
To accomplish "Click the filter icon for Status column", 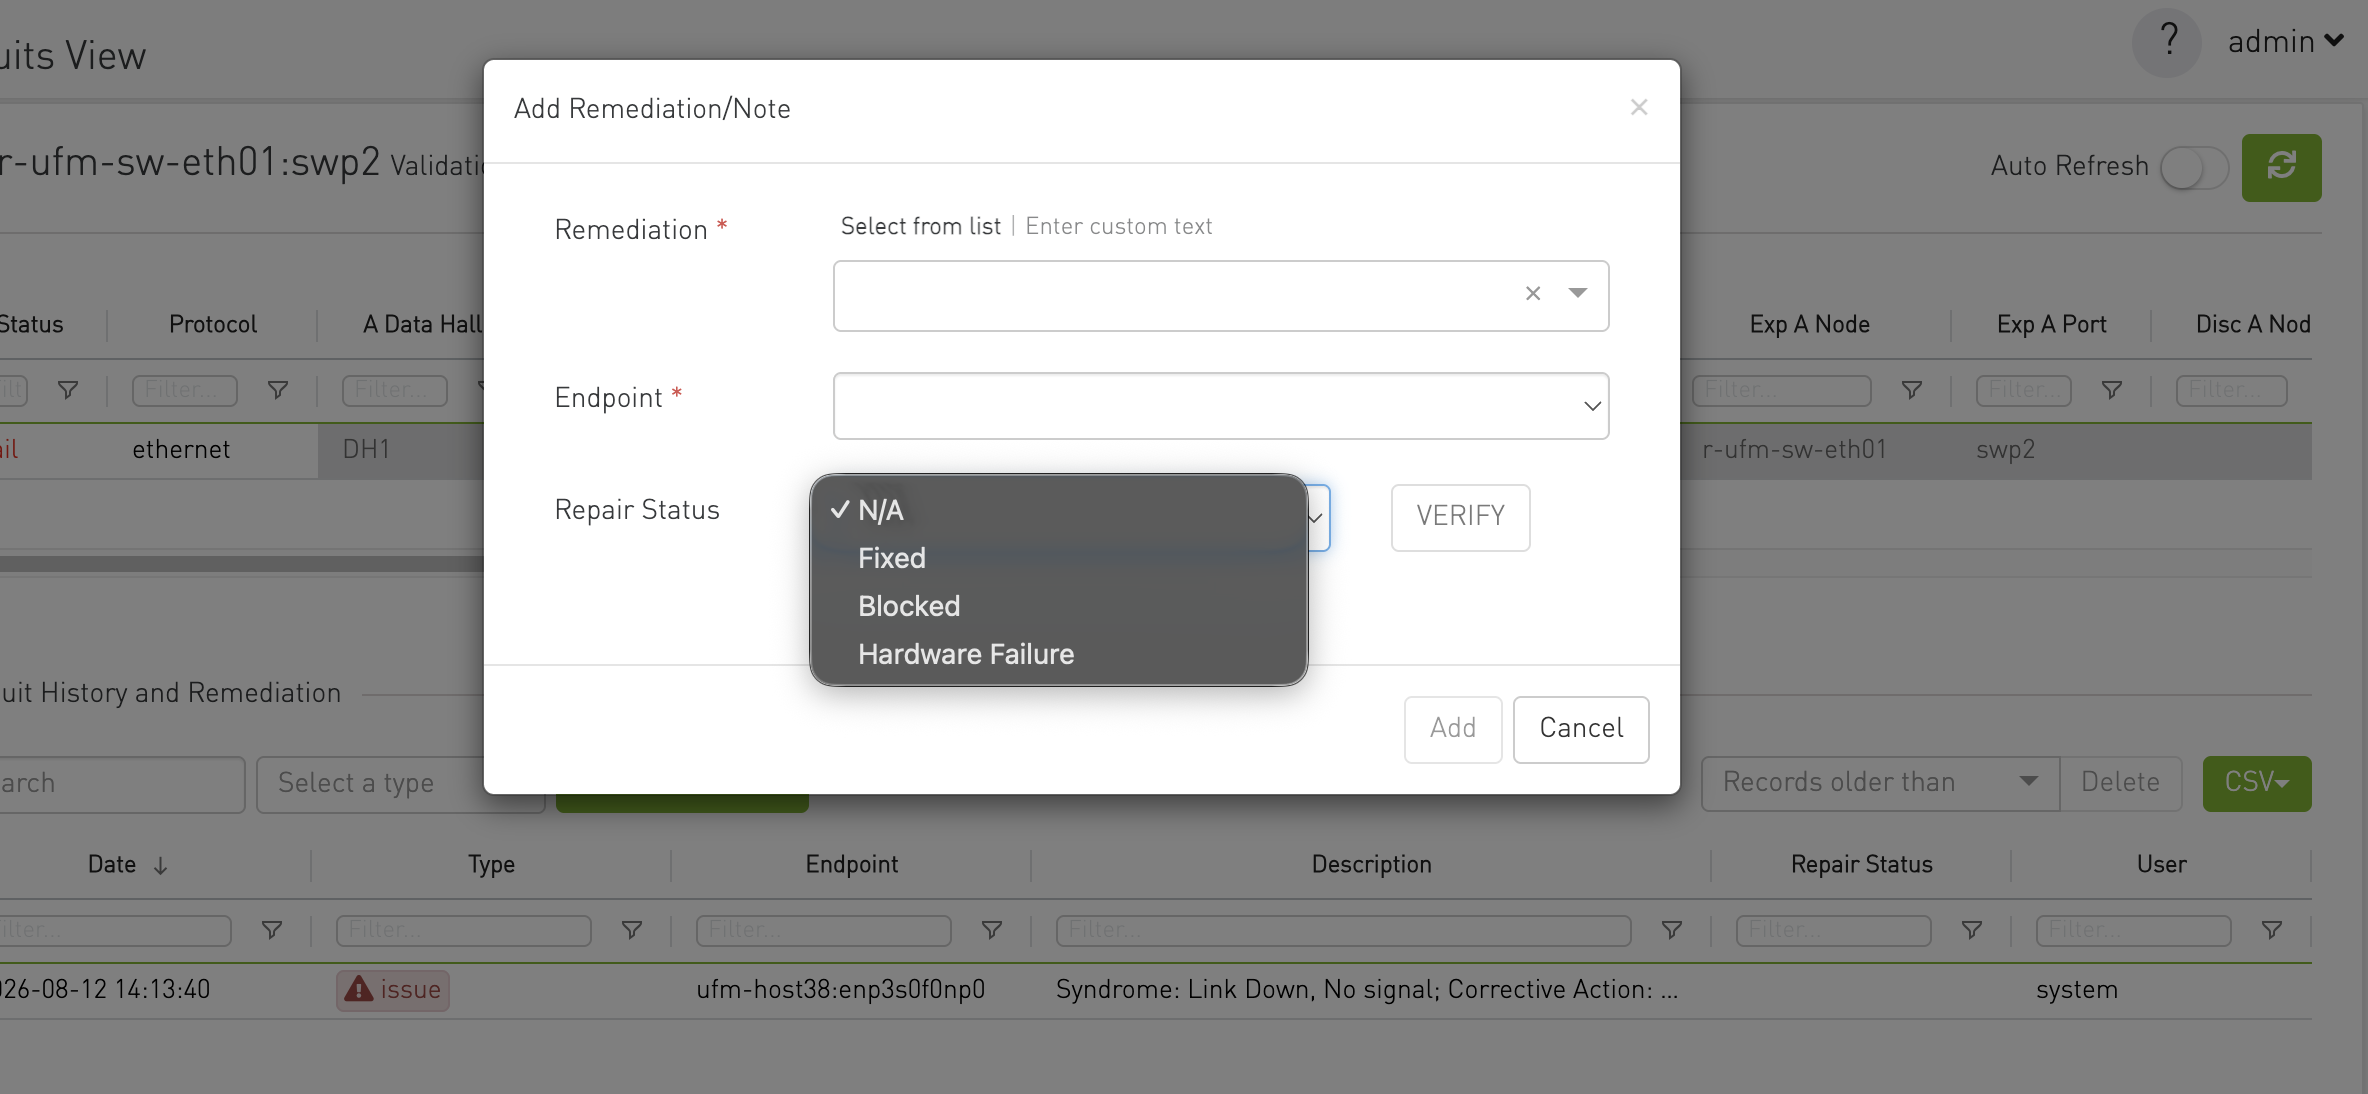I will pos(67,390).
